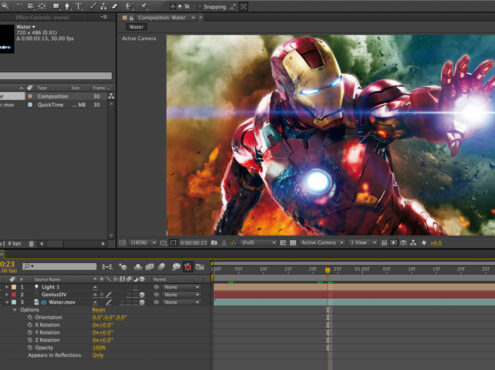Click the composition mini-flowchart icon in timeline
This screenshot has height=370, width=495.
pos(107,267)
